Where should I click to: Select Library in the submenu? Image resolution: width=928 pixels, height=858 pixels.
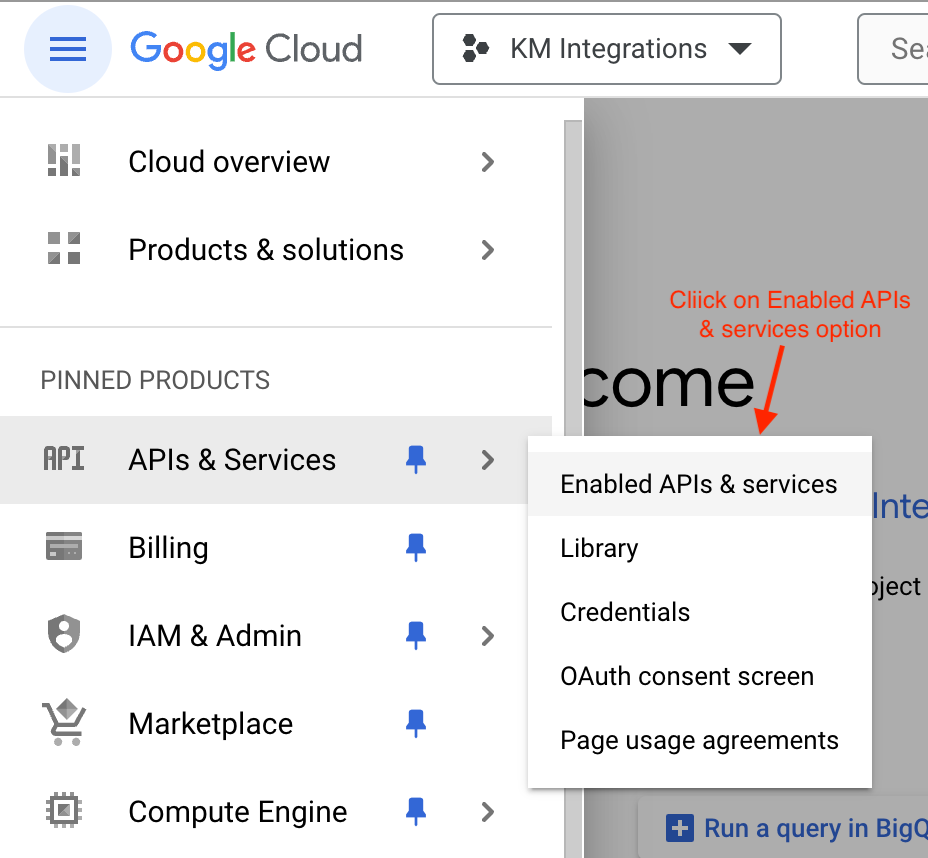700,548
